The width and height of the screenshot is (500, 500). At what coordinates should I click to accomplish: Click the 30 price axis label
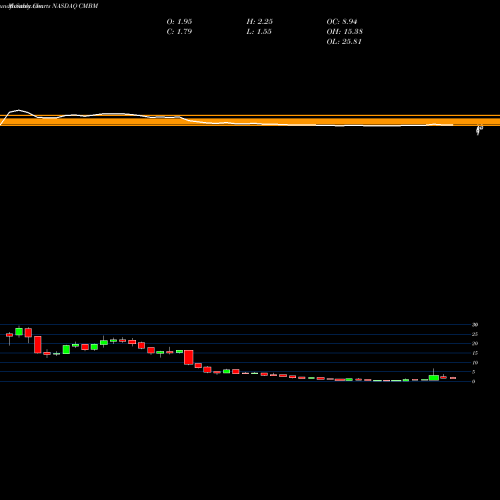coord(475,325)
